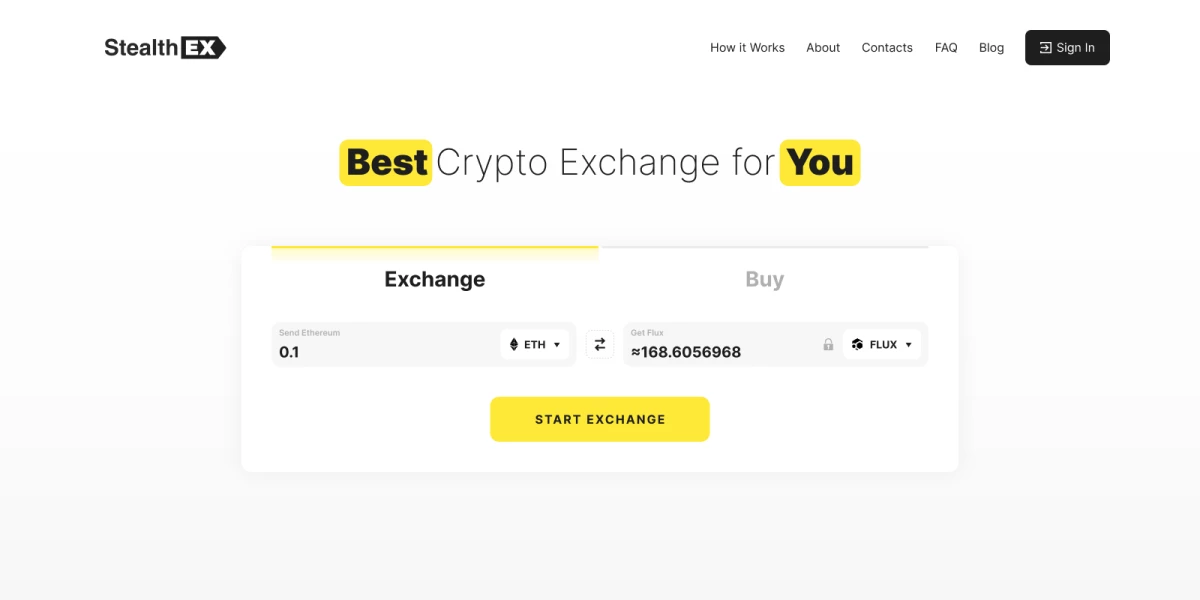Select the Exchange tab
This screenshot has height=600, width=1200.
[435, 279]
